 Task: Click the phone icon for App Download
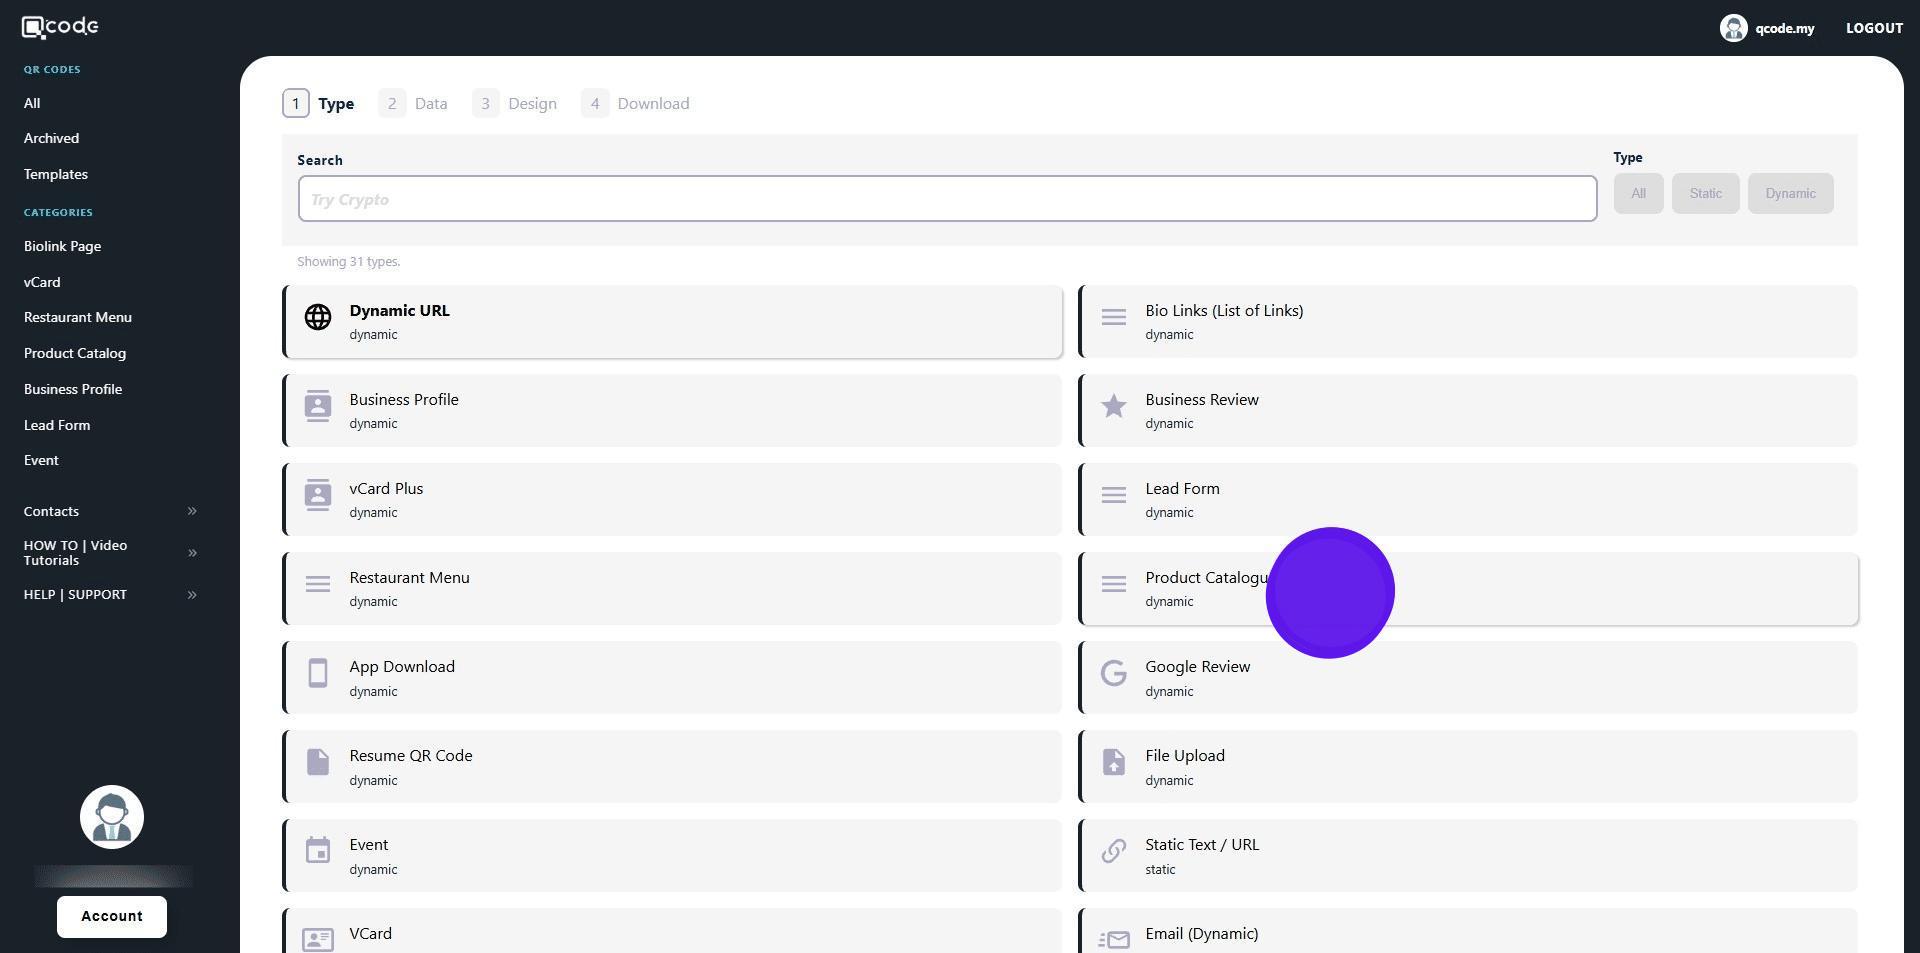tap(318, 673)
